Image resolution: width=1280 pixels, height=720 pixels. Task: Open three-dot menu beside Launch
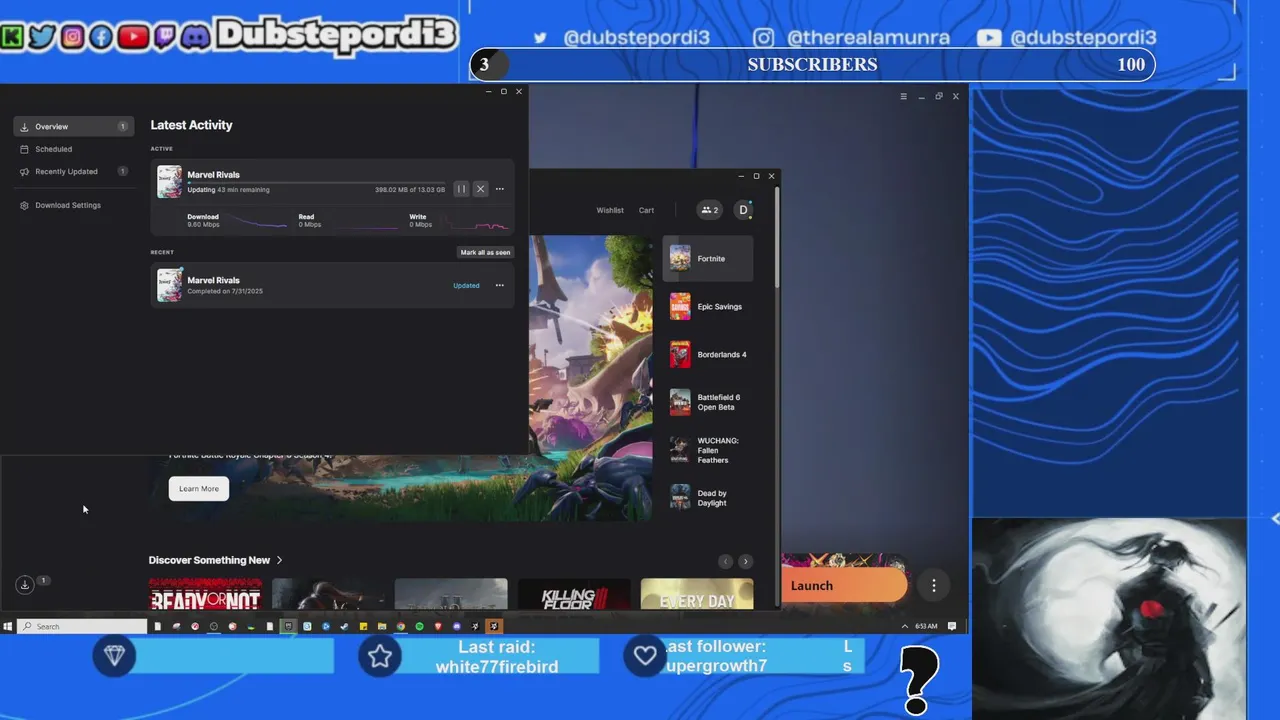[934, 586]
